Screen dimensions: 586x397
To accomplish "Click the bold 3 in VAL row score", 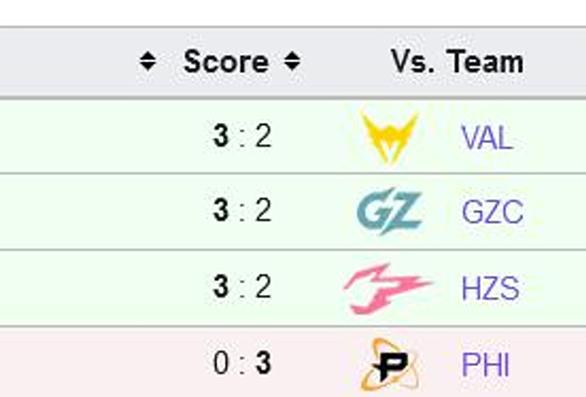I will 221,136.
